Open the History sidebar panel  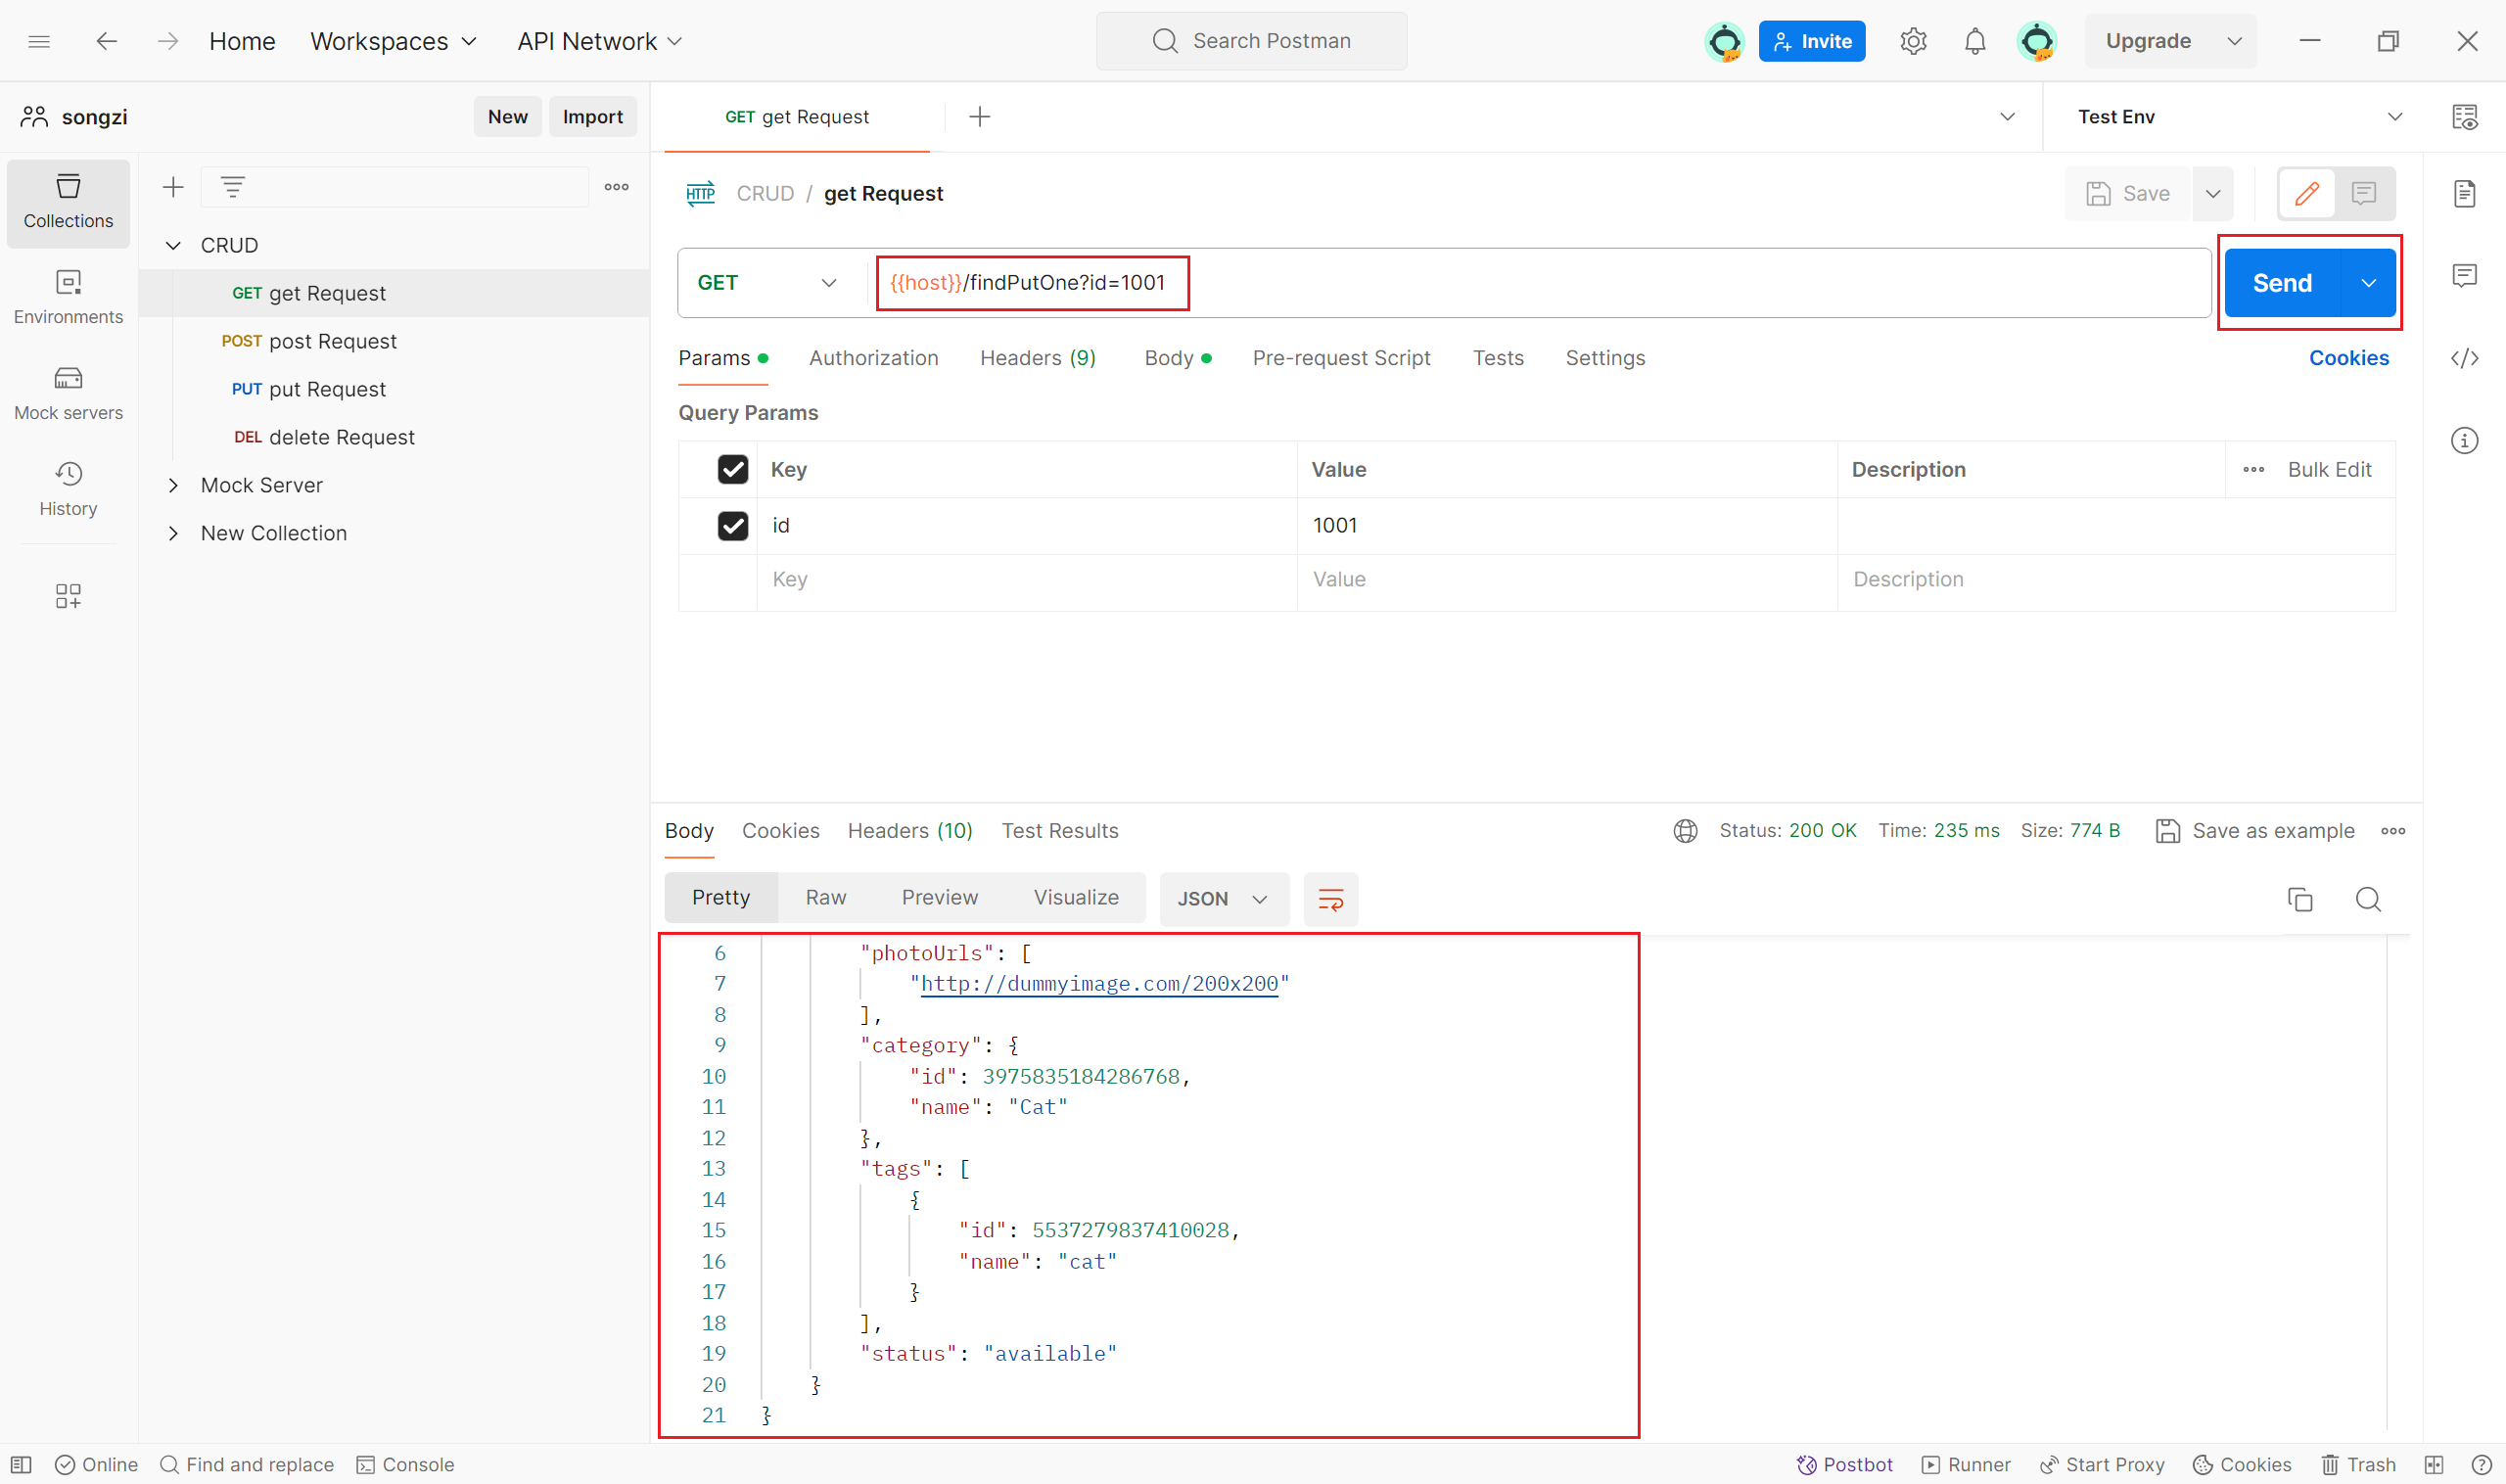[x=68, y=489]
